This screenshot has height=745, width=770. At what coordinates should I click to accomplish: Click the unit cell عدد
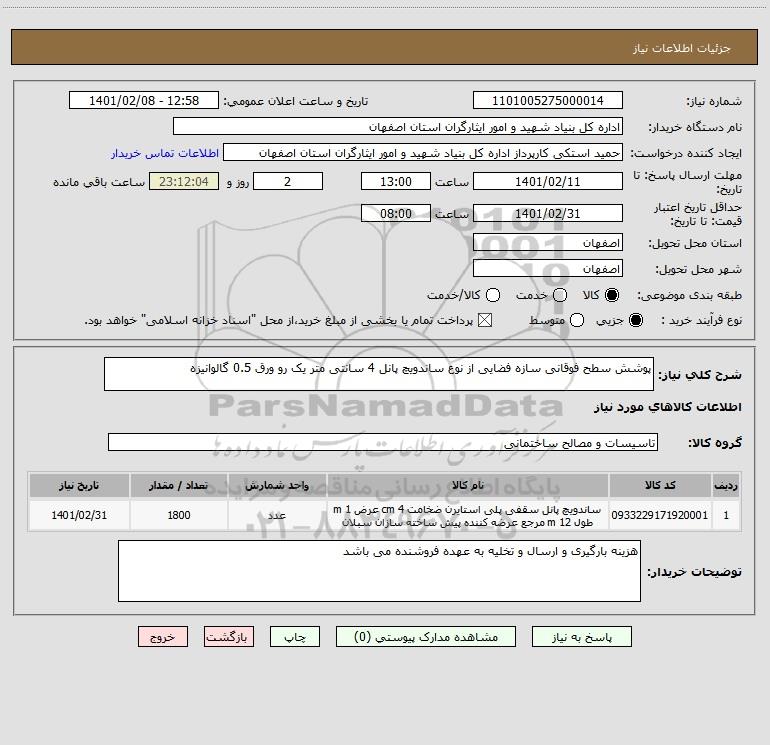coord(277,515)
